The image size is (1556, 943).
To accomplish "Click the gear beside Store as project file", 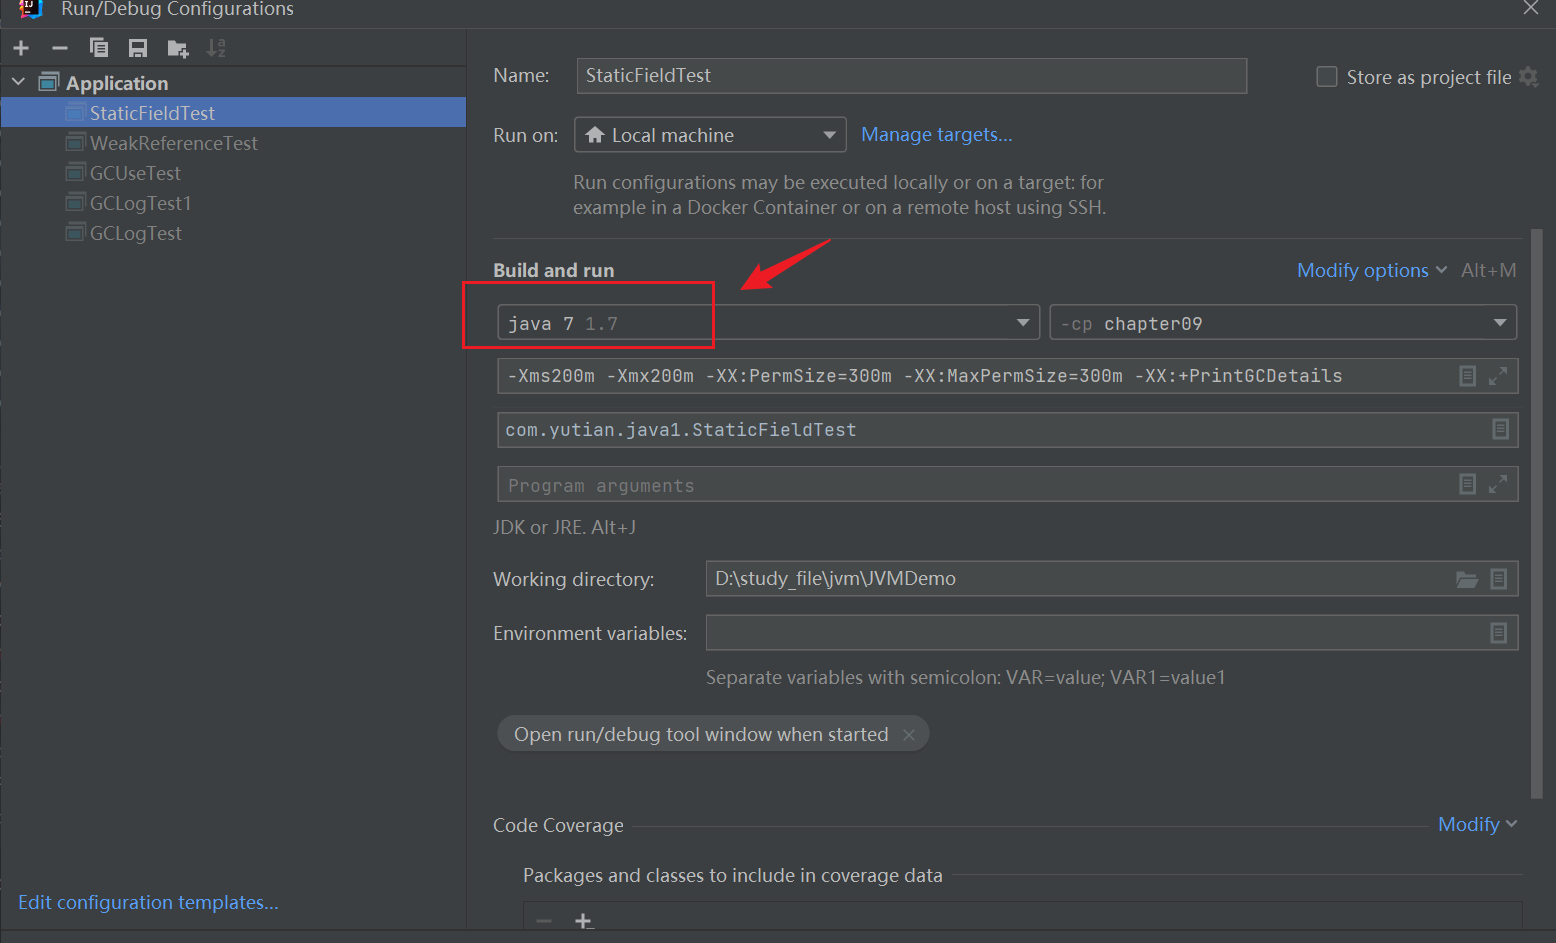I will 1528,77.
